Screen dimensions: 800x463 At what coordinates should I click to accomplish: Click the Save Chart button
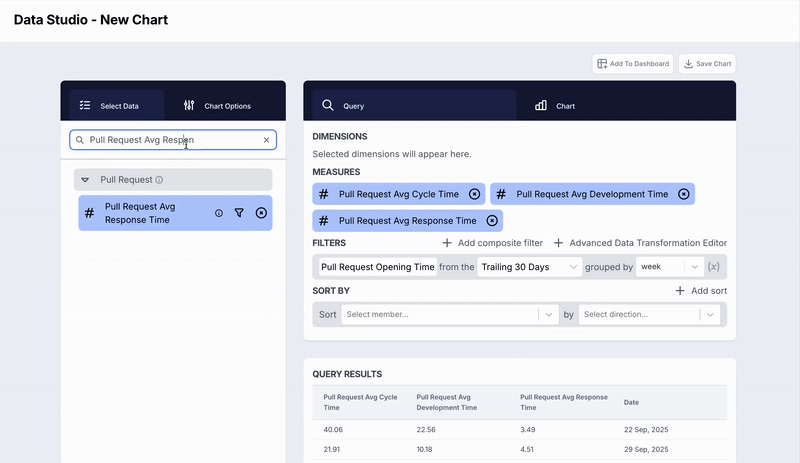(x=707, y=64)
